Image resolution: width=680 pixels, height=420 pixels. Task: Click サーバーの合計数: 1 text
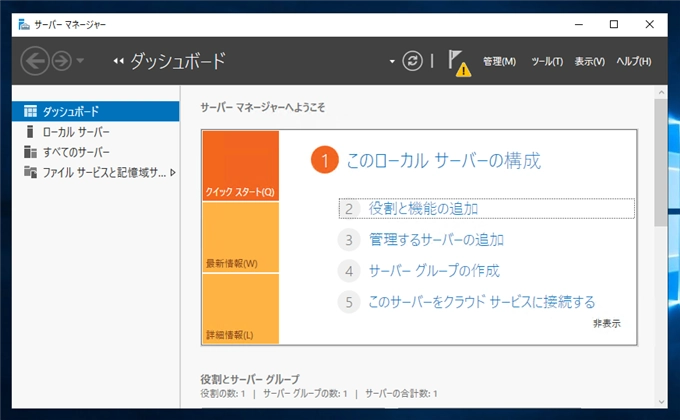click(x=401, y=394)
